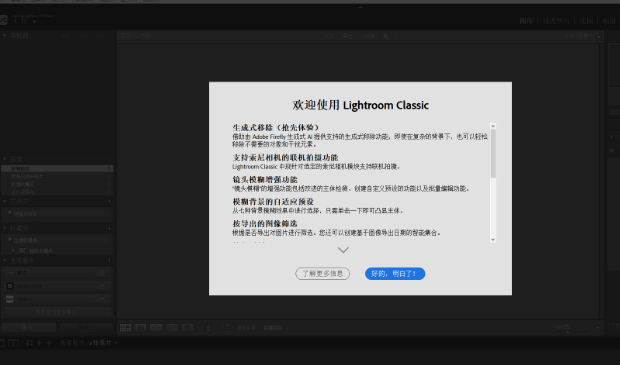This screenshot has height=365, width=620.
Task: Click the down chevron below the feature list
Action: coord(343,250)
